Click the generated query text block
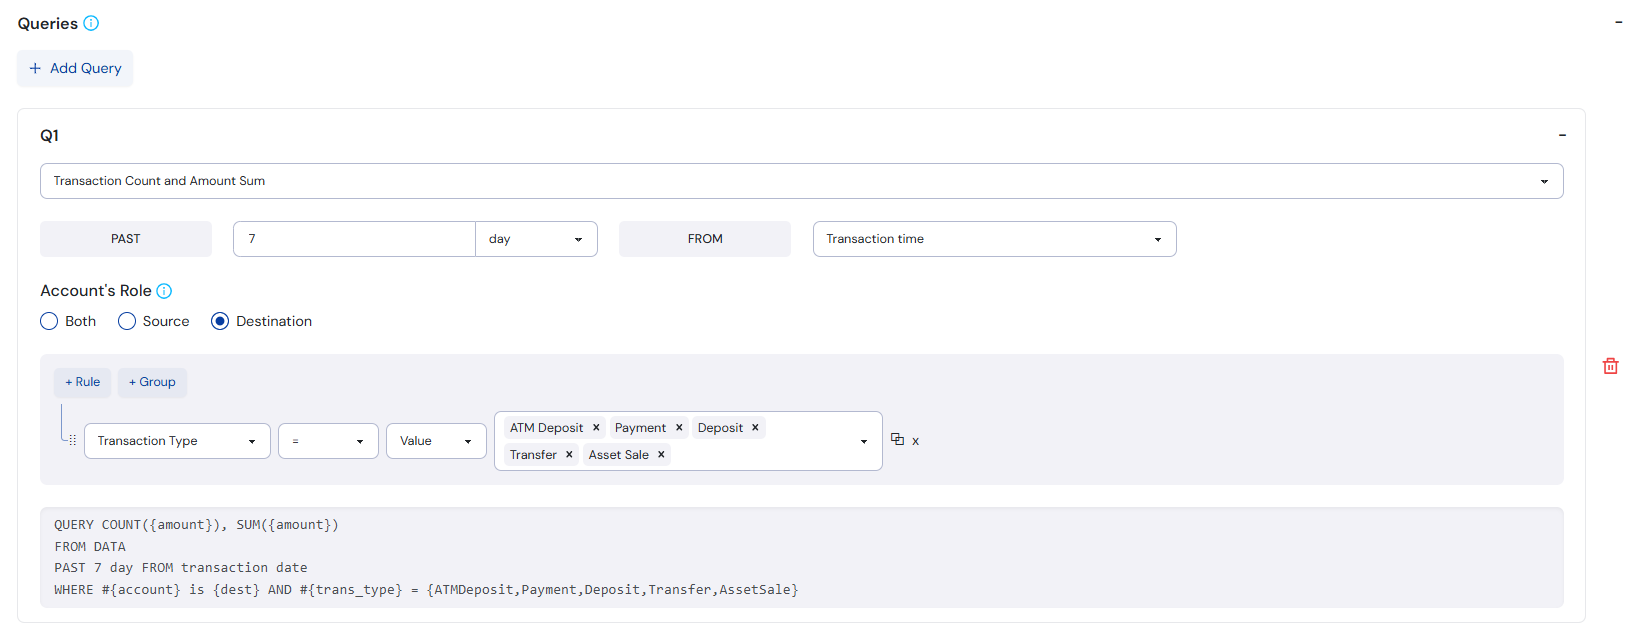 point(801,557)
